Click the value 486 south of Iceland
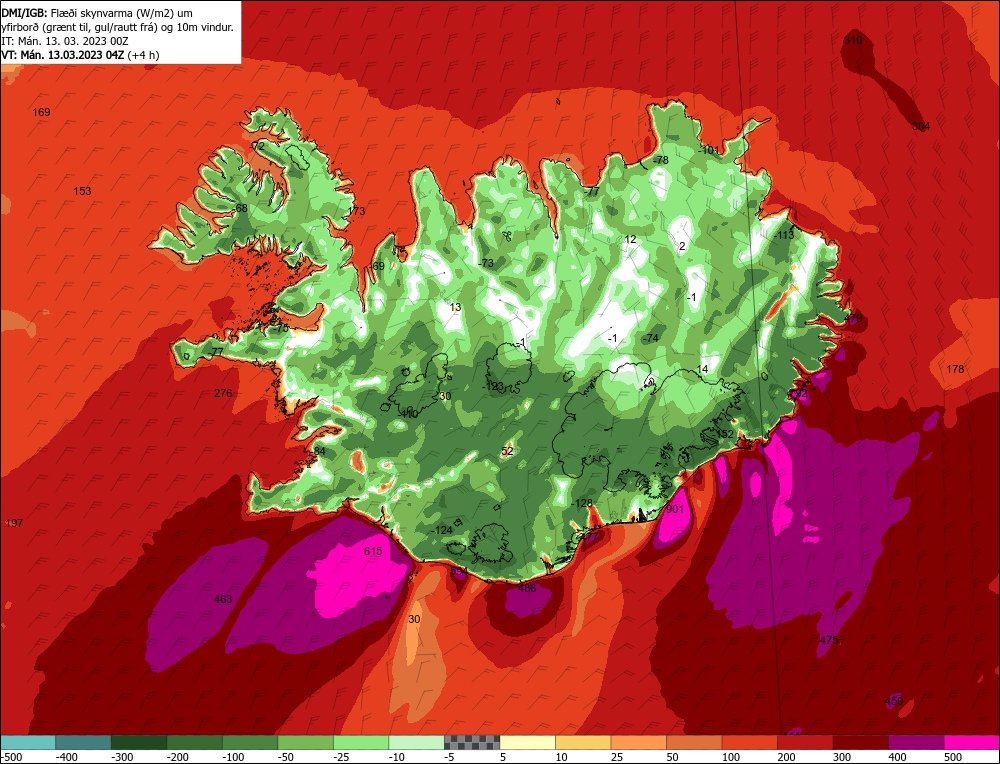The width and height of the screenshot is (1000, 764). click(x=527, y=588)
